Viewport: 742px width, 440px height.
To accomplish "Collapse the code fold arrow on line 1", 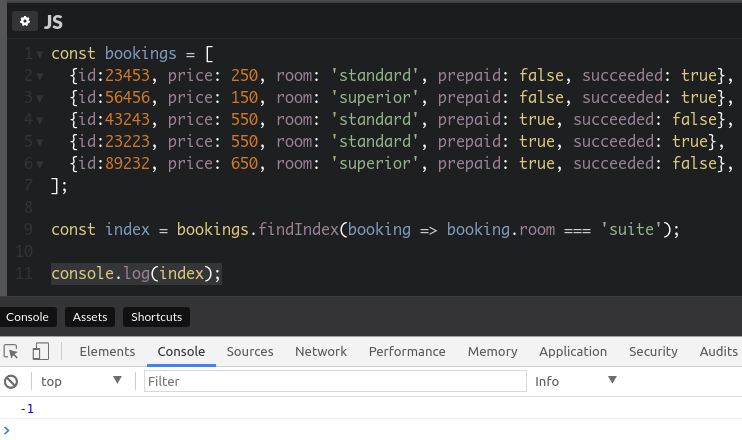I will point(40,54).
